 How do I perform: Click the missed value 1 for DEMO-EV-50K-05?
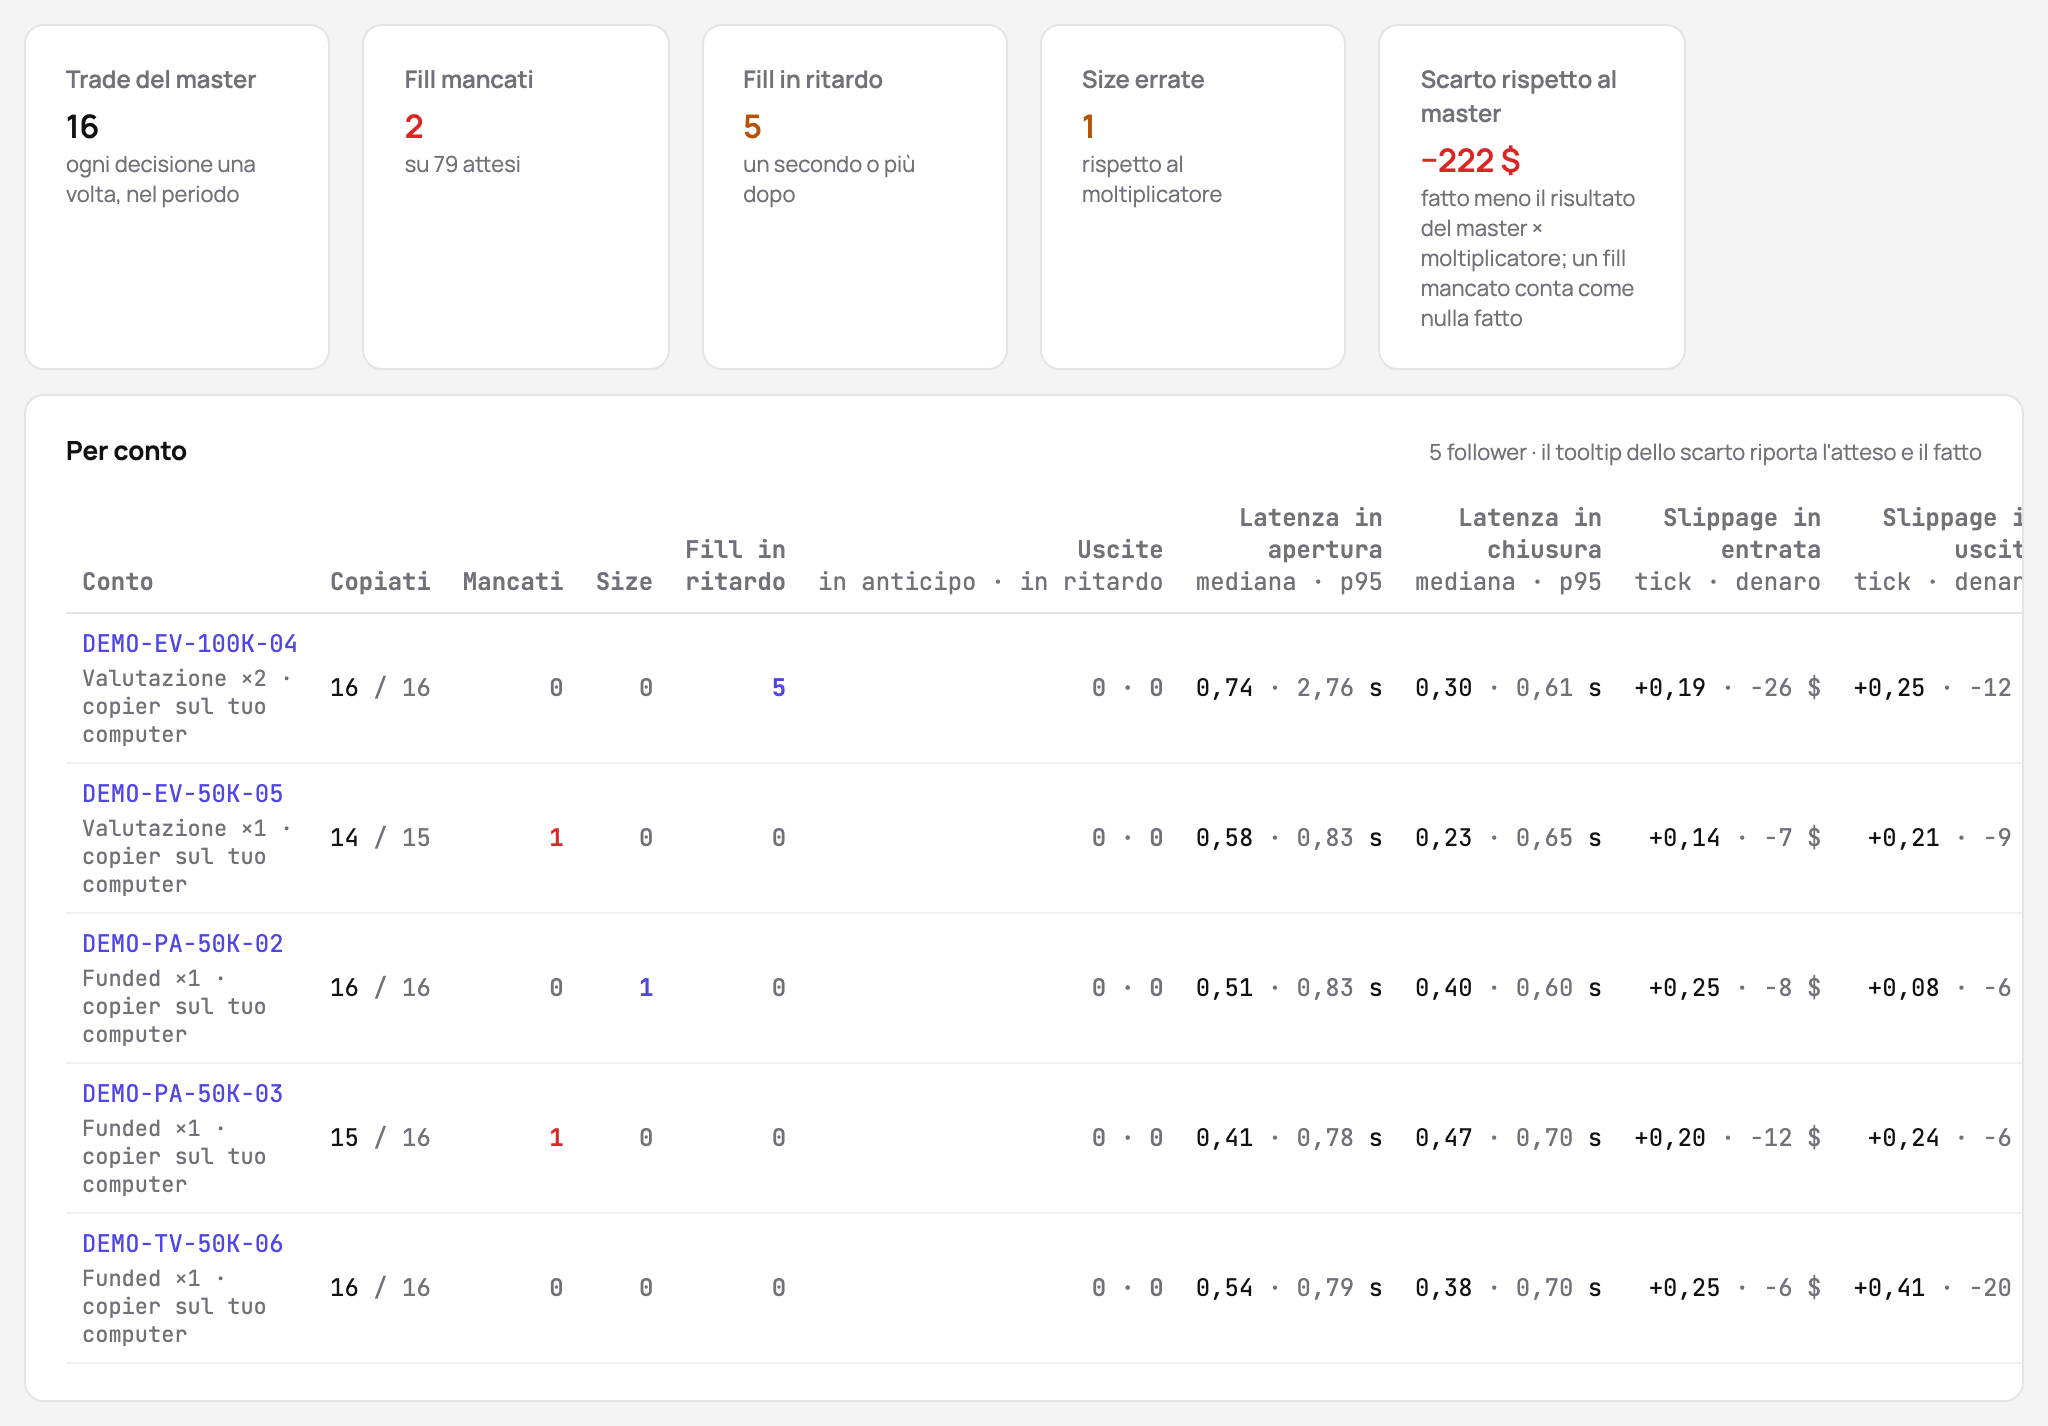point(556,838)
